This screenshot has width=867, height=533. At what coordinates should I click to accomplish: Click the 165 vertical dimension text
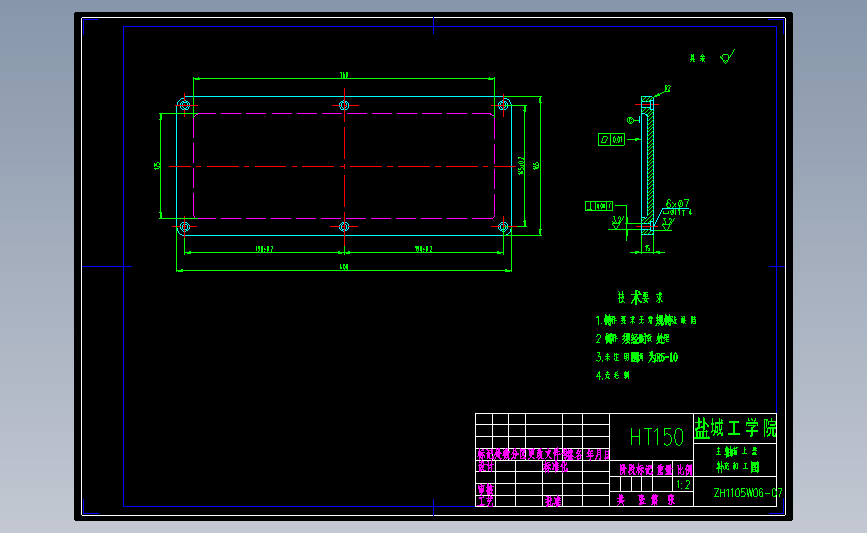pyautogui.click(x=536, y=165)
